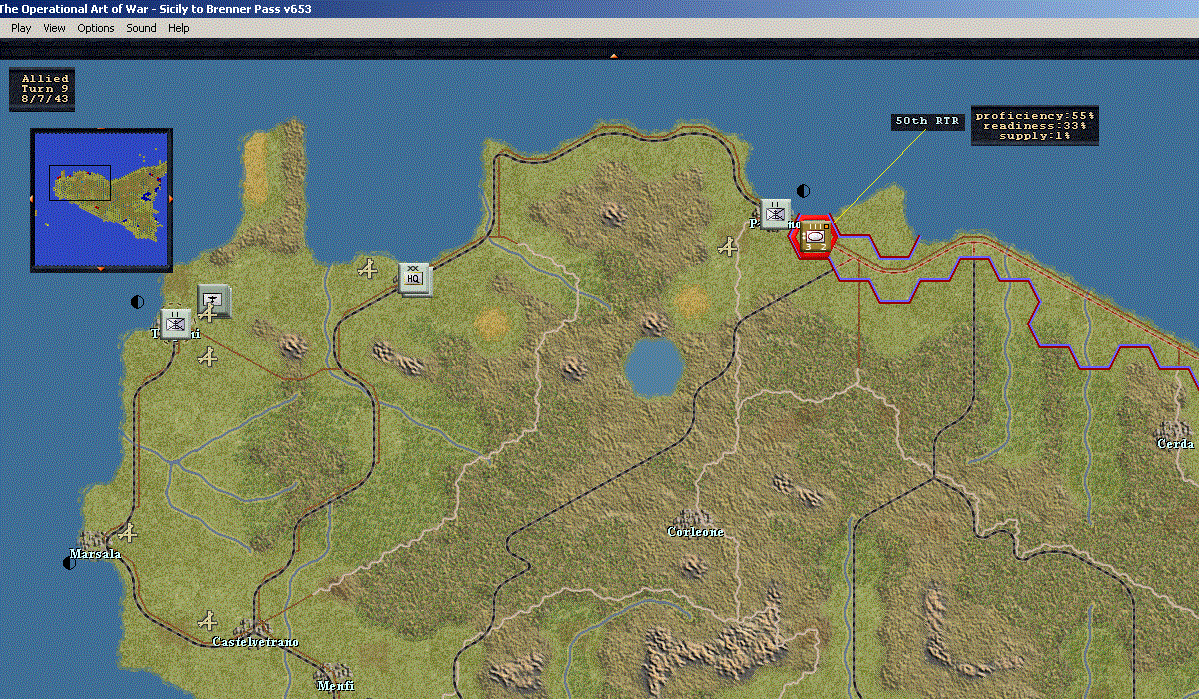Click the Marsala city label
Image resolution: width=1199 pixels, height=699 pixels.
[x=95, y=554]
